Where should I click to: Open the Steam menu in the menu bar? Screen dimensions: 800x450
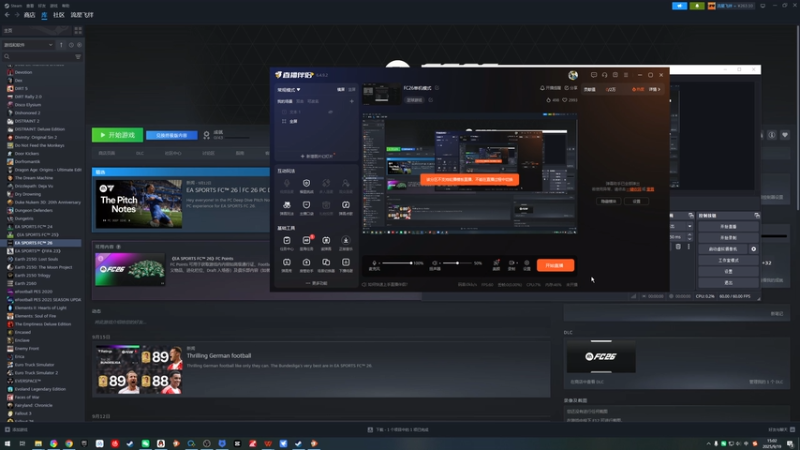[14, 6]
